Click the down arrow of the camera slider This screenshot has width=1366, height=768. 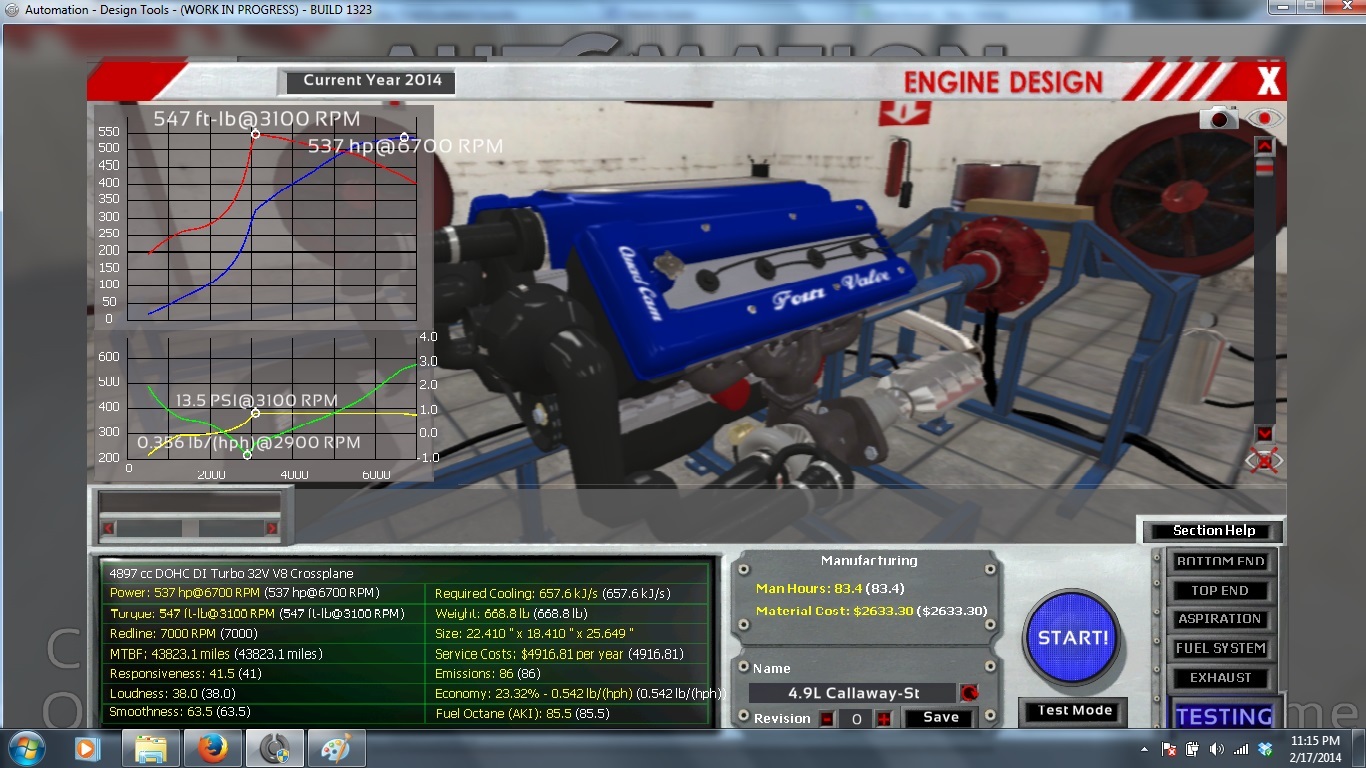(1264, 433)
